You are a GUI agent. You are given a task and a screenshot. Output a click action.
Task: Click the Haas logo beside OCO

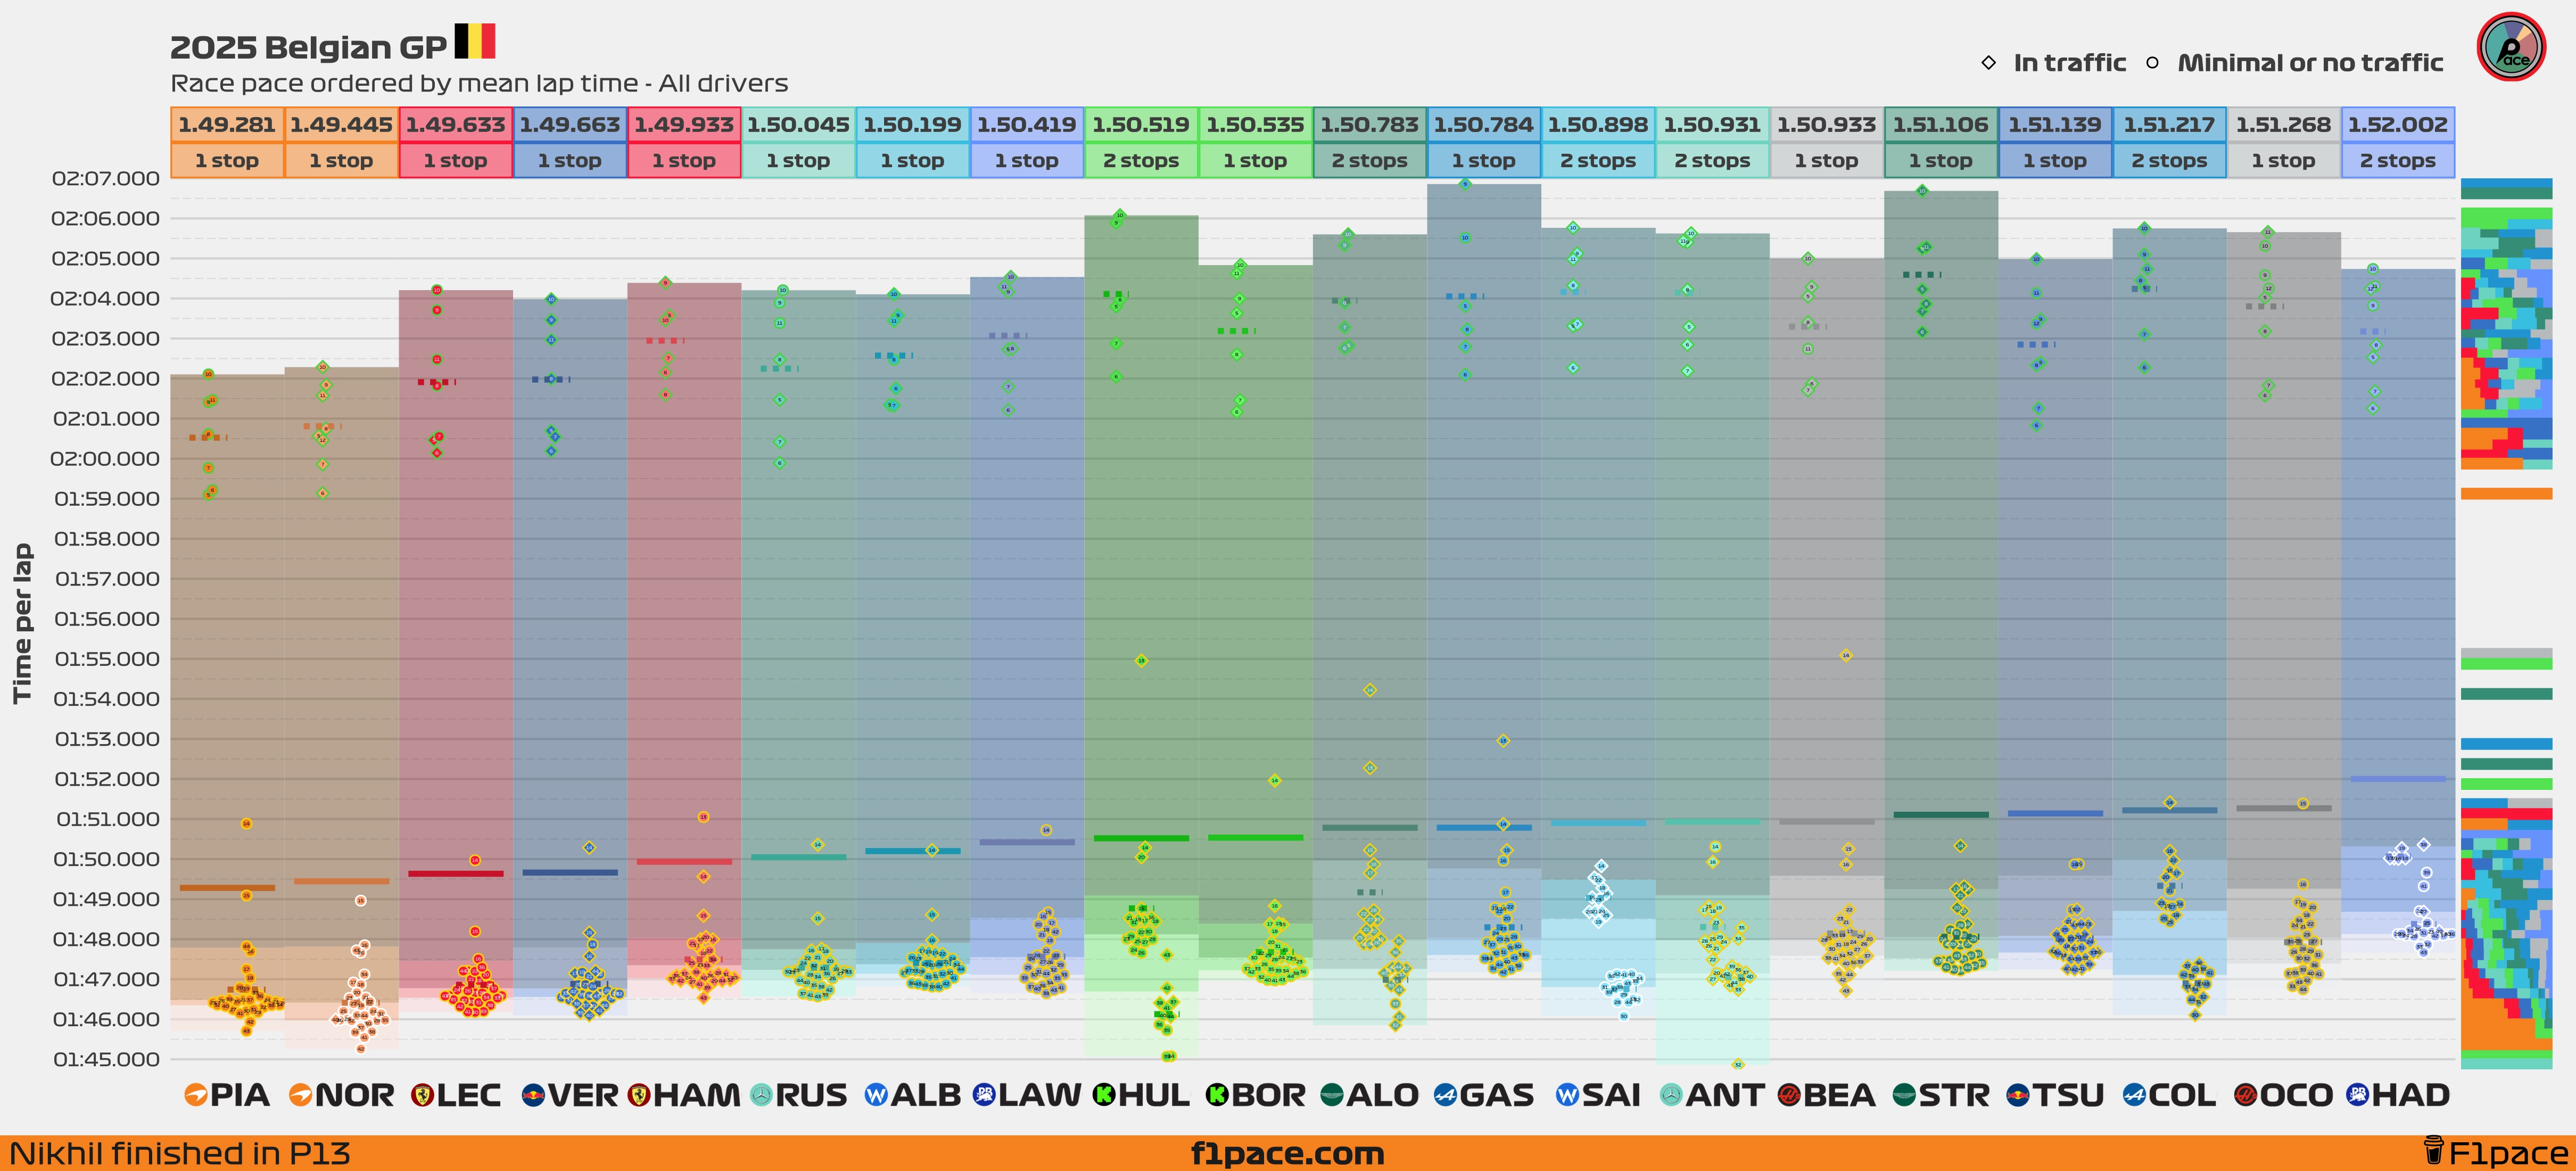click(2246, 1095)
